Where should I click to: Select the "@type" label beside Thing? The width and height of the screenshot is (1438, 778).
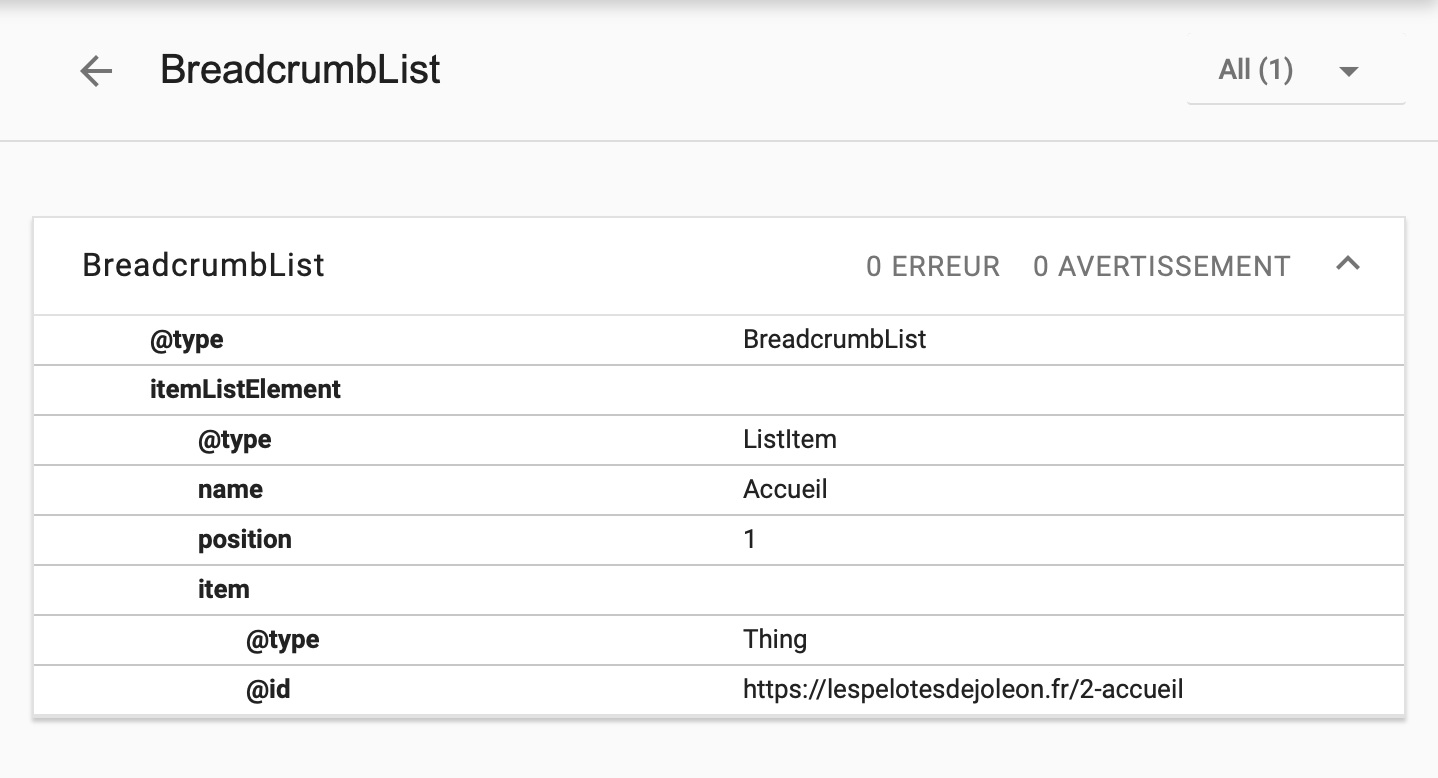282,639
